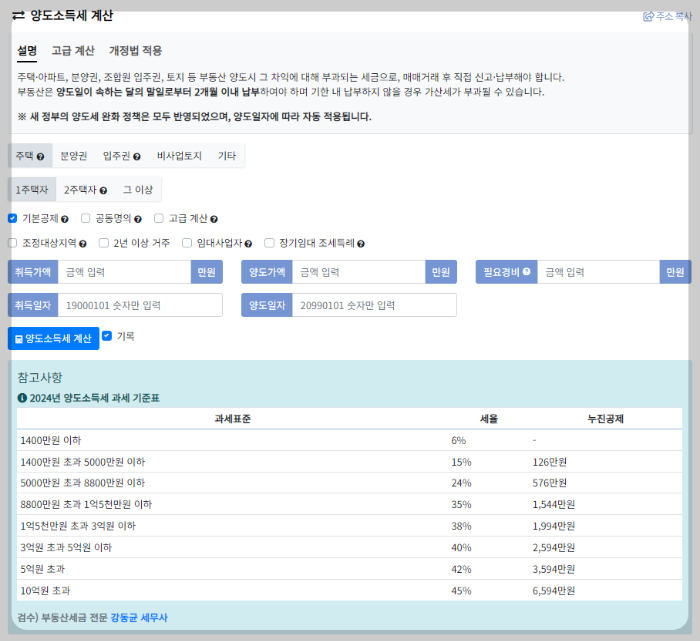
Task: Open the 강동균 세무사 link
Action: [x=139, y=618]
